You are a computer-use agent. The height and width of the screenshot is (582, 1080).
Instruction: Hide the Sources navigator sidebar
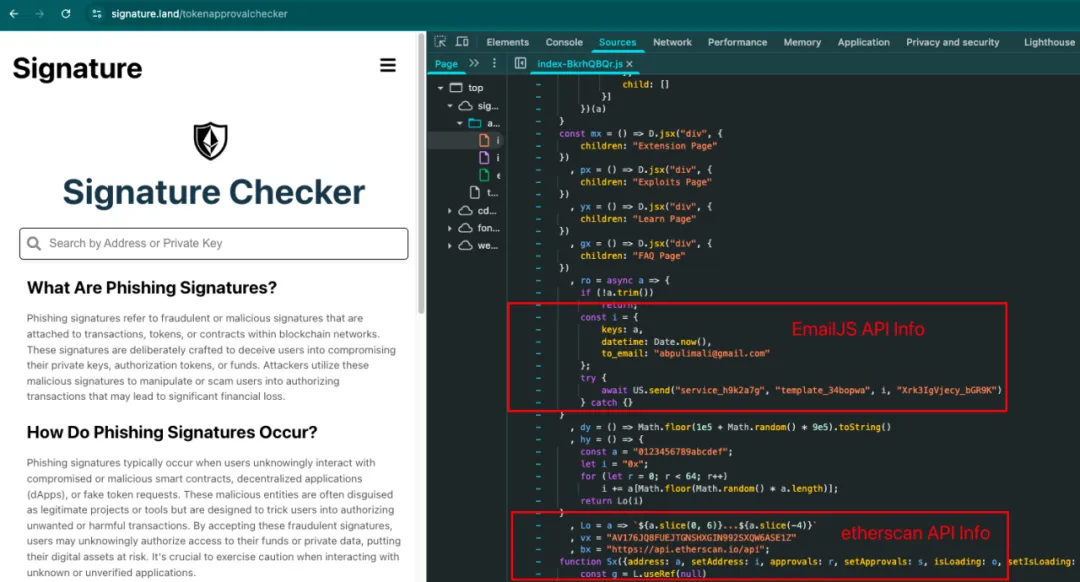click(520, 63)
